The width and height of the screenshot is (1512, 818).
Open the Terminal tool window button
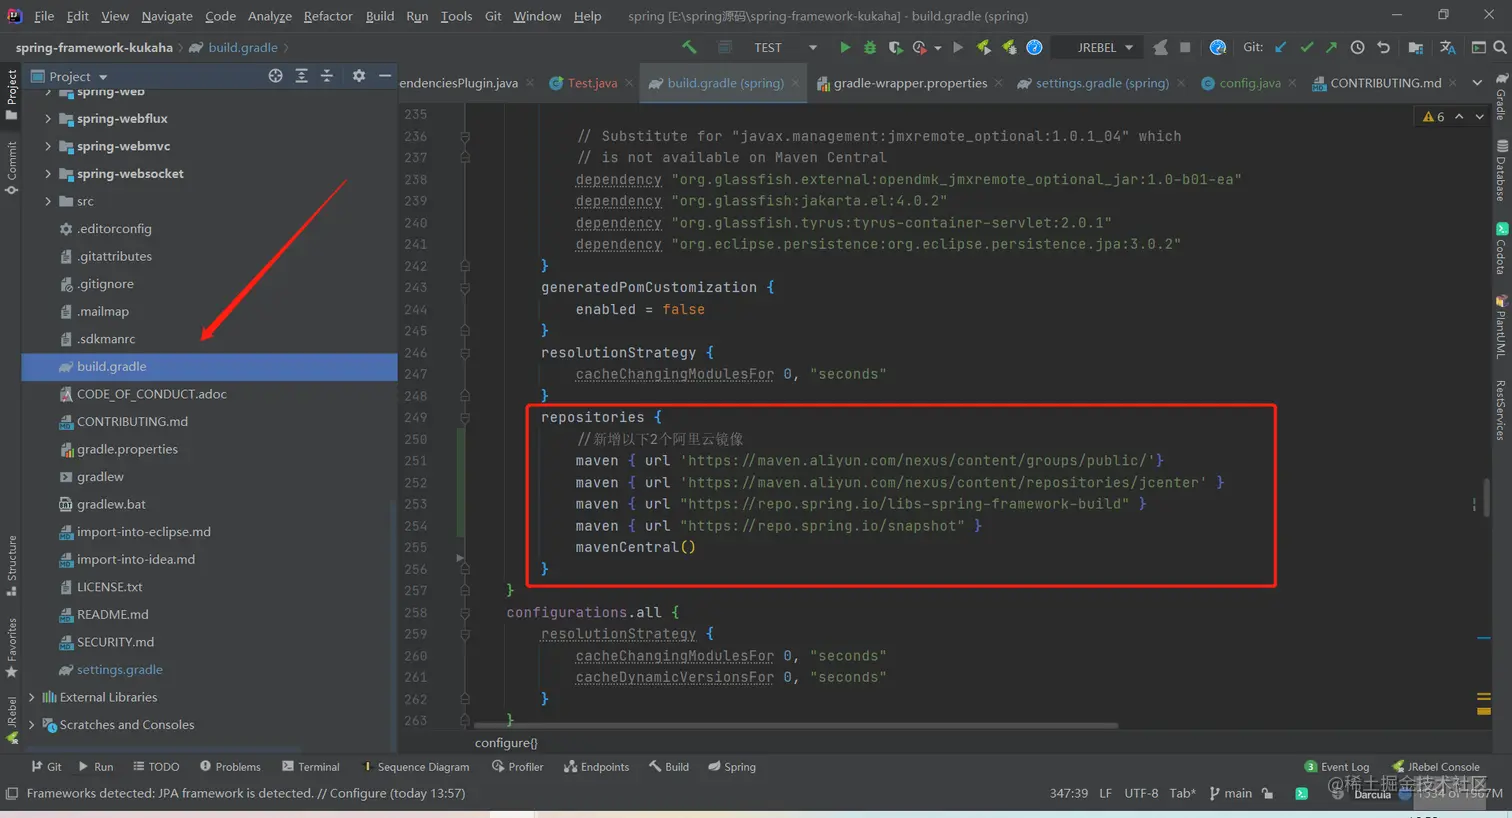coord(311,767)
